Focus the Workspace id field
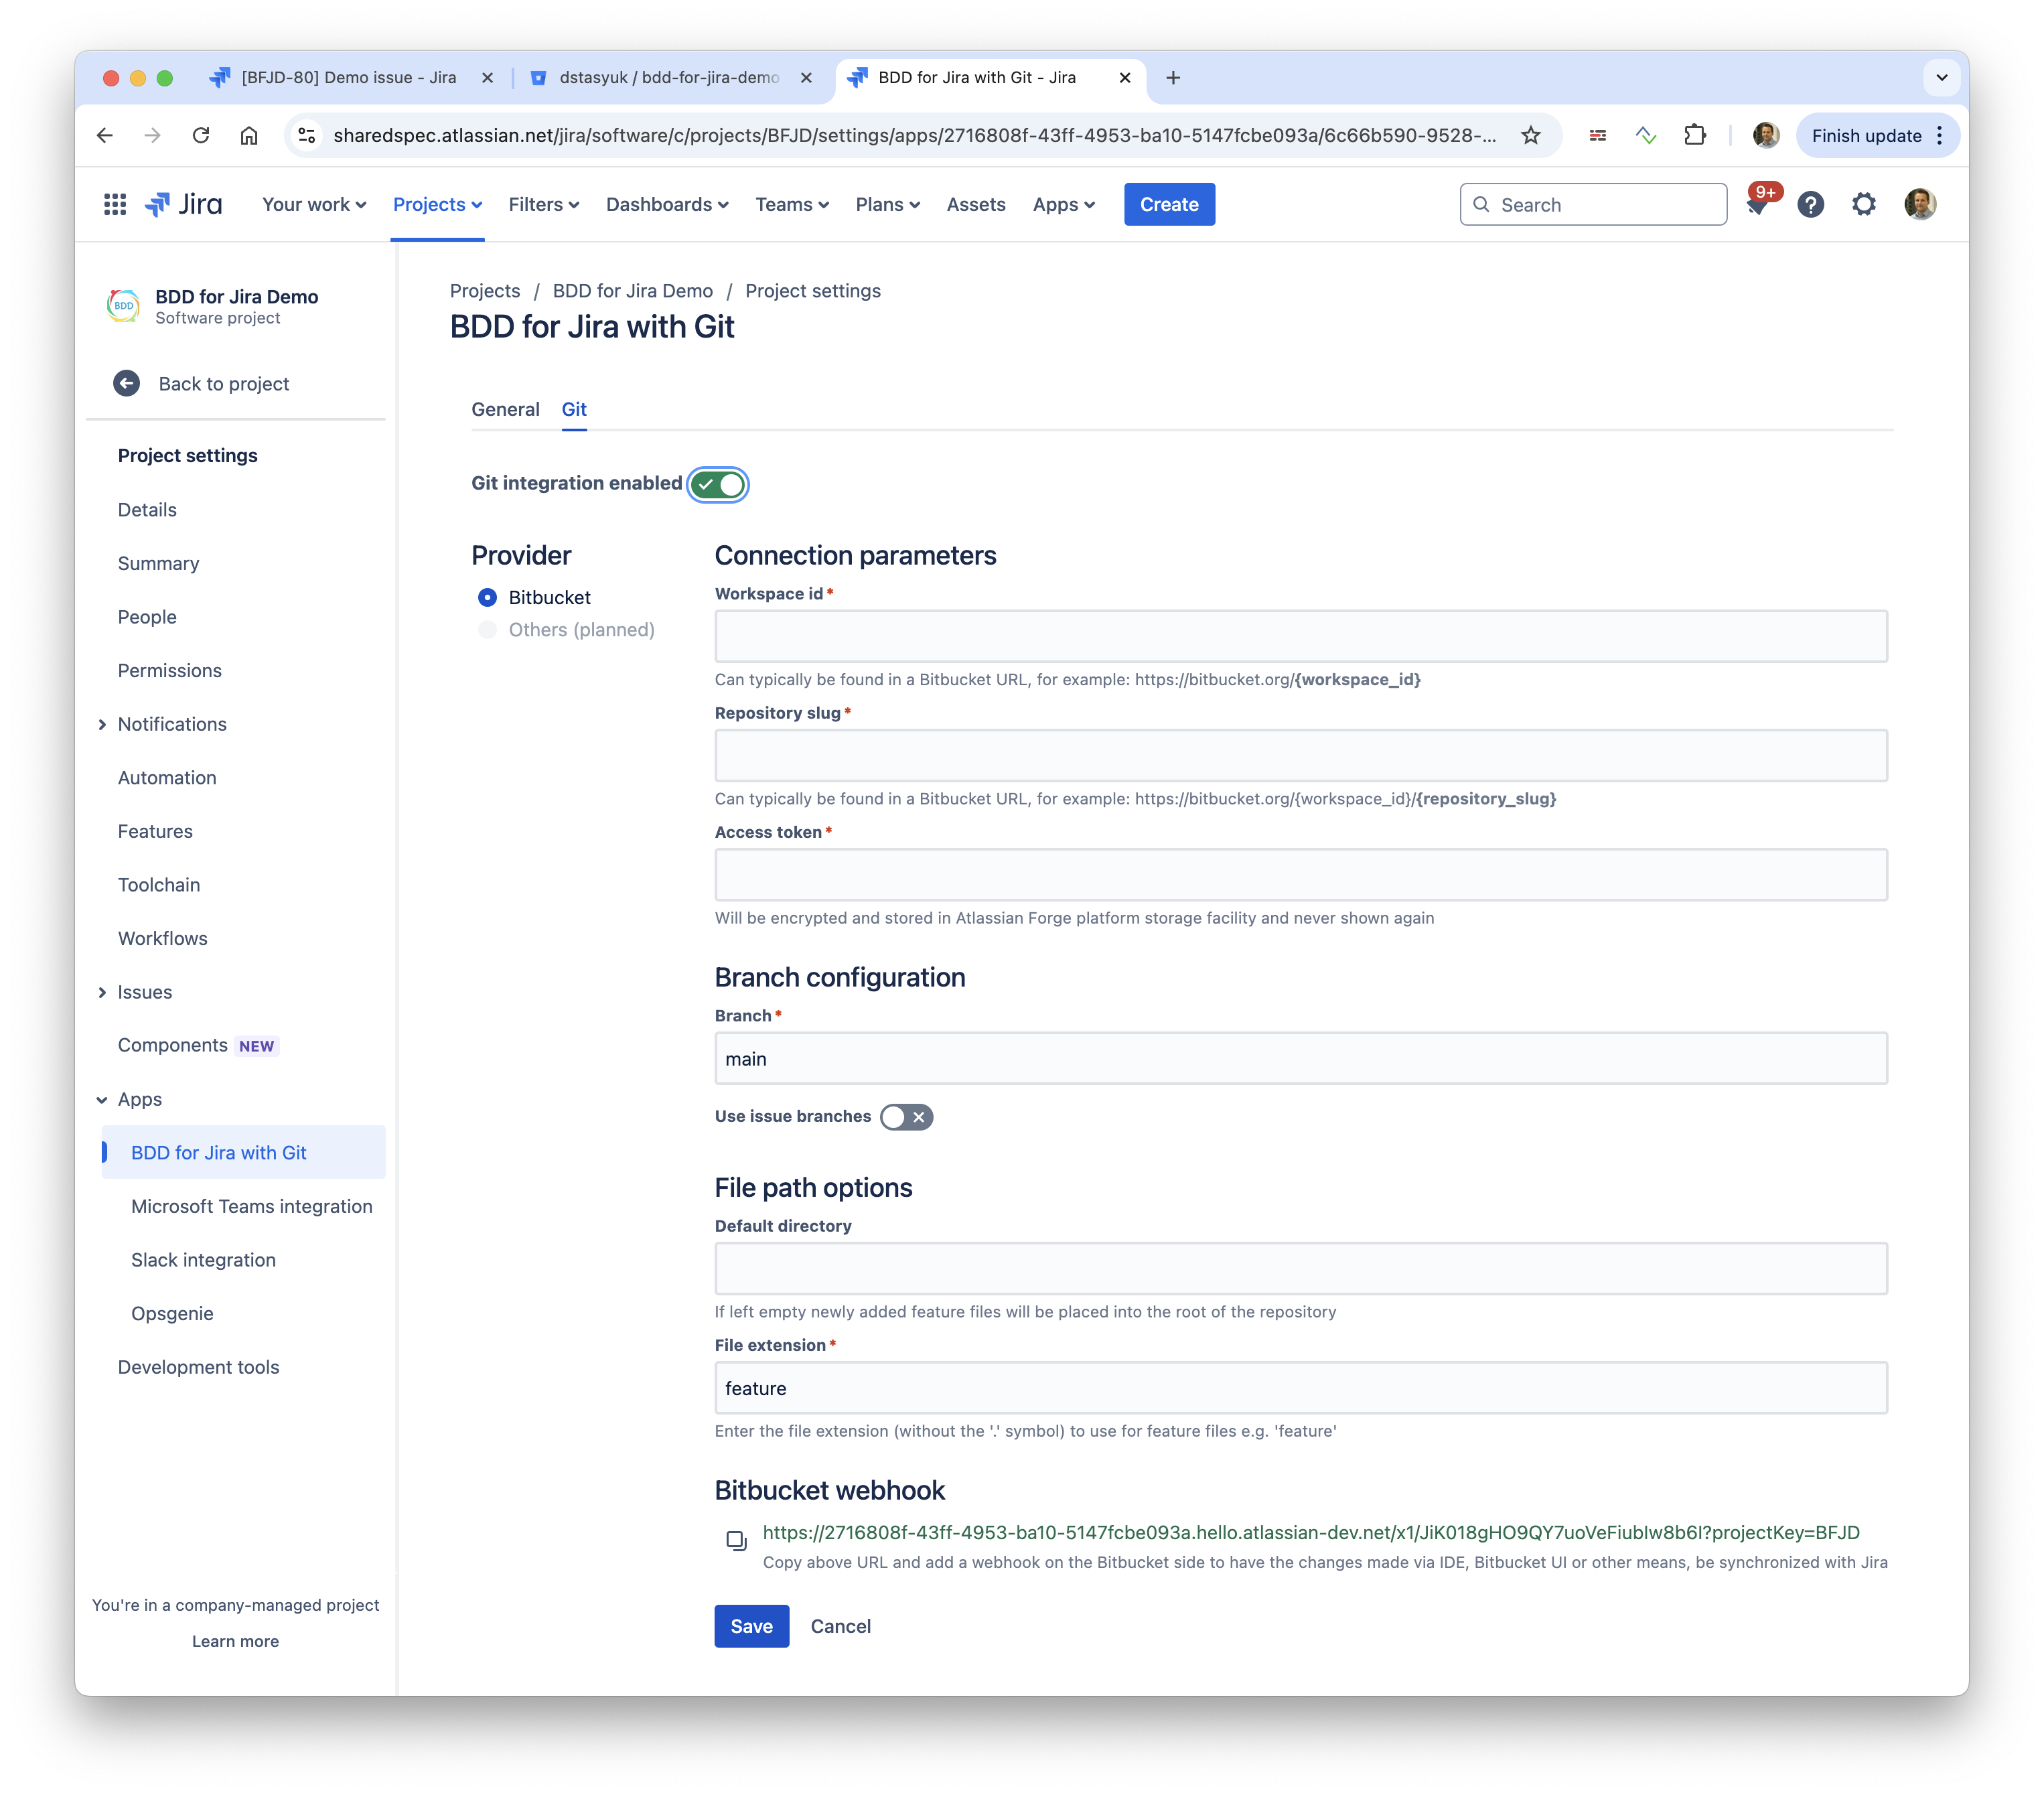Image resolution: width=2044 pixels, height=1795 pixels. (x=1301, y=636)
